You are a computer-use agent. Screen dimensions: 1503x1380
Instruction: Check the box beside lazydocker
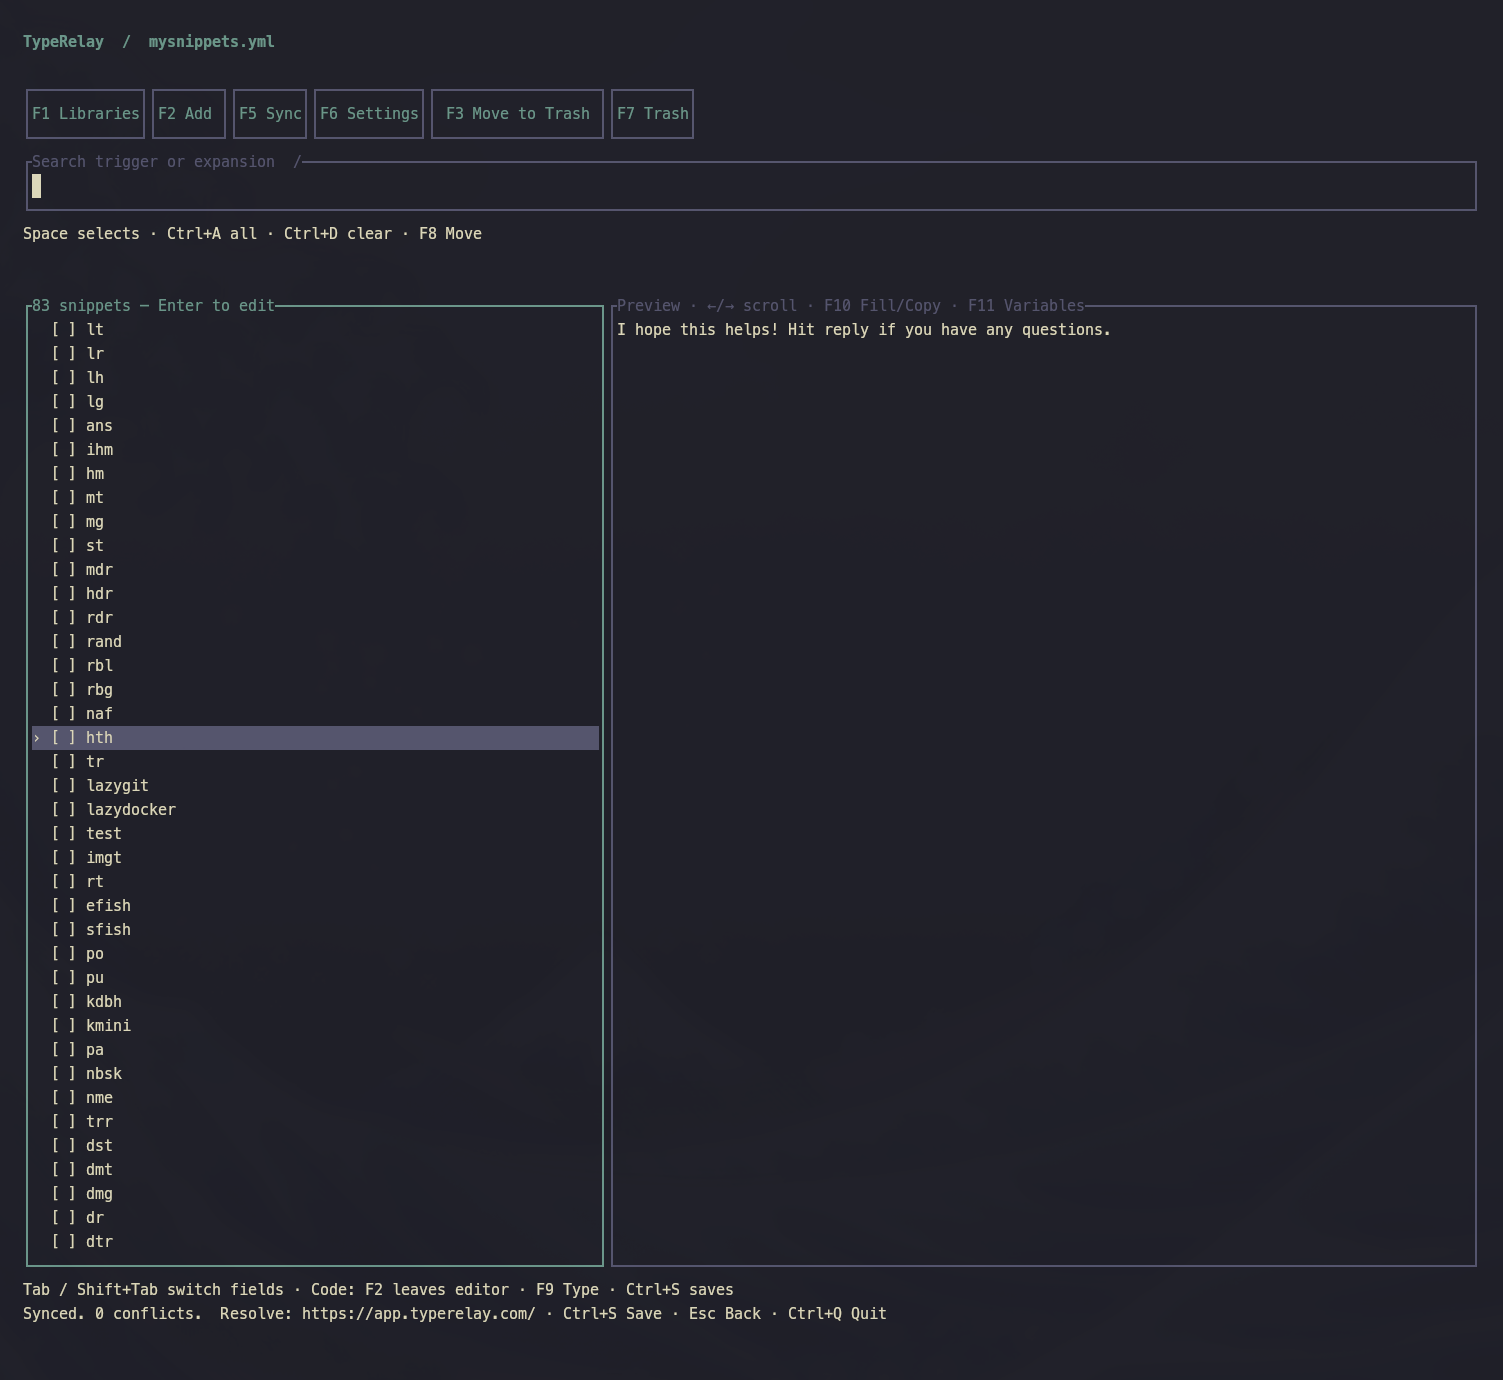pos(63,810)
